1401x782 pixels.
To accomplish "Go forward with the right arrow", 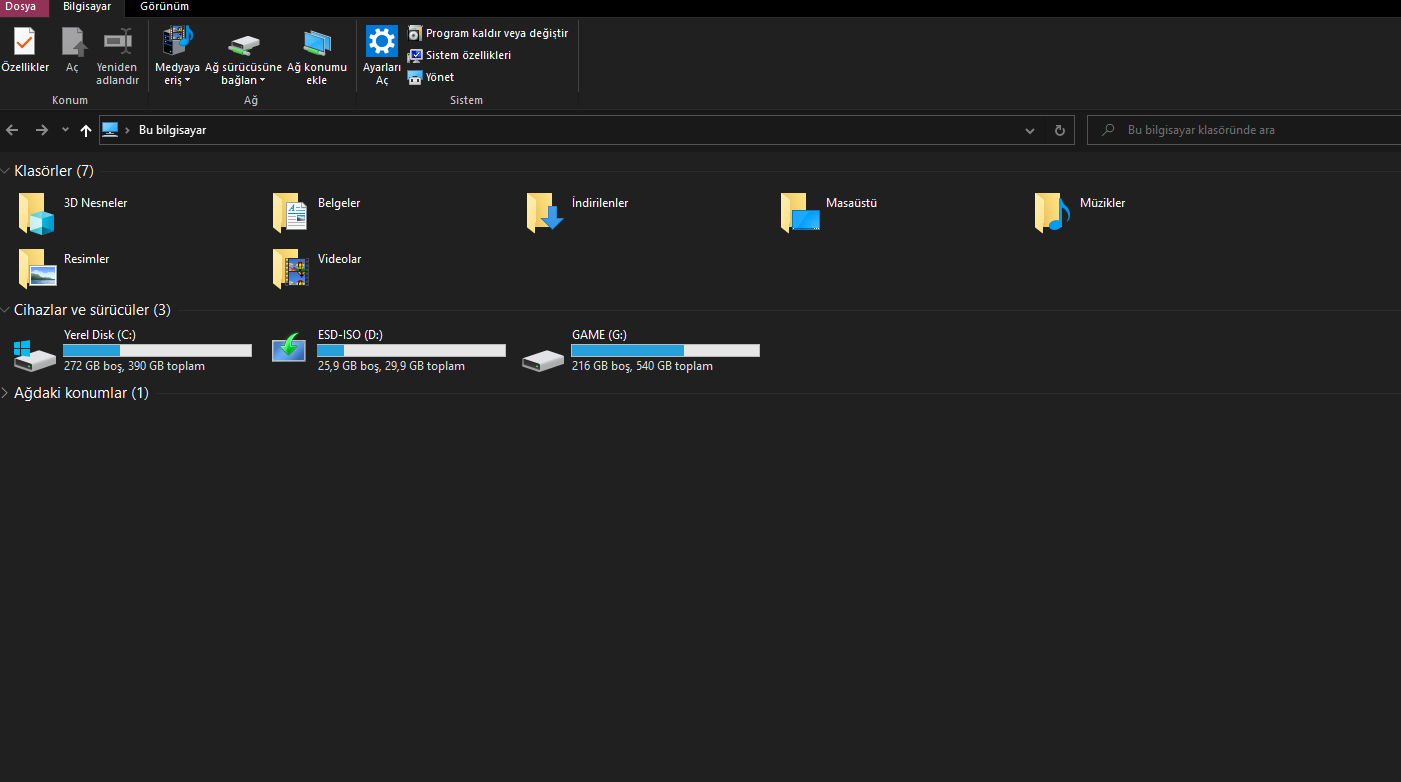I will pyautogui.click(x=41, y=130).
